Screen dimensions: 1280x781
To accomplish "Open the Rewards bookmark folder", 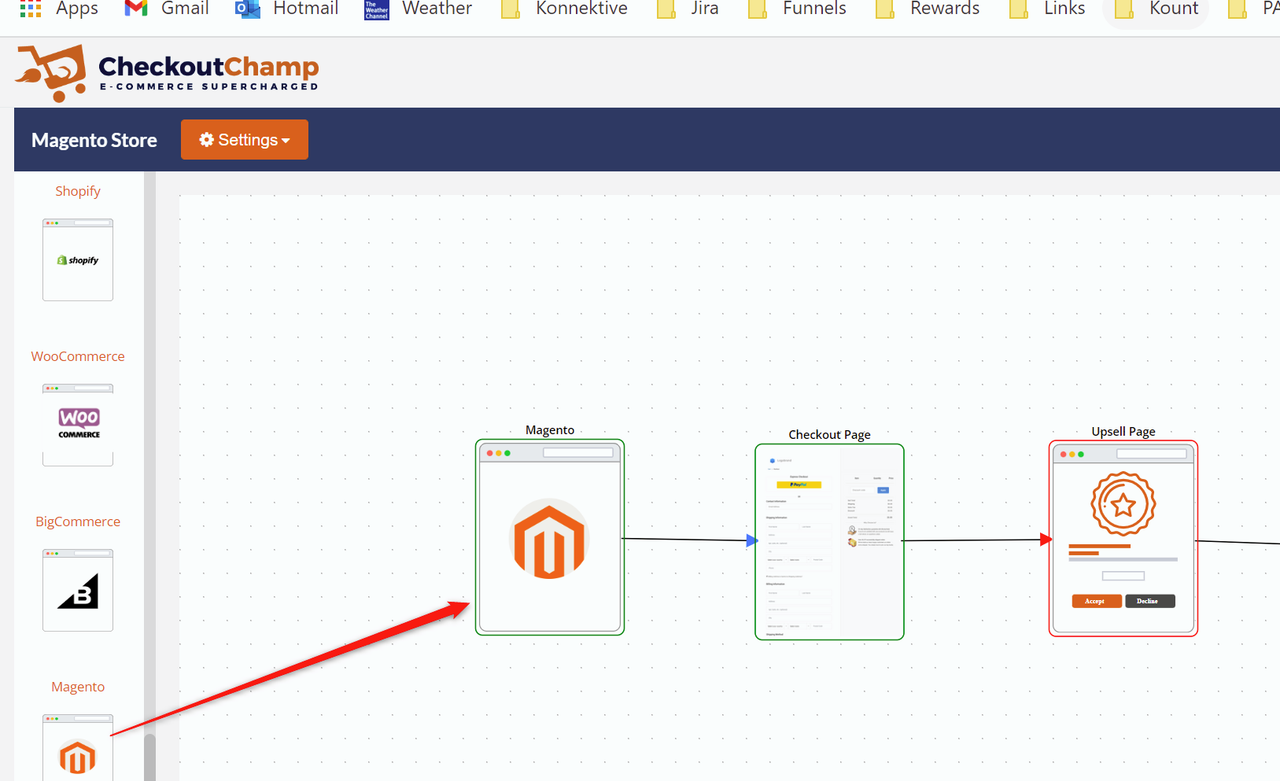I will tap(929, 9).
